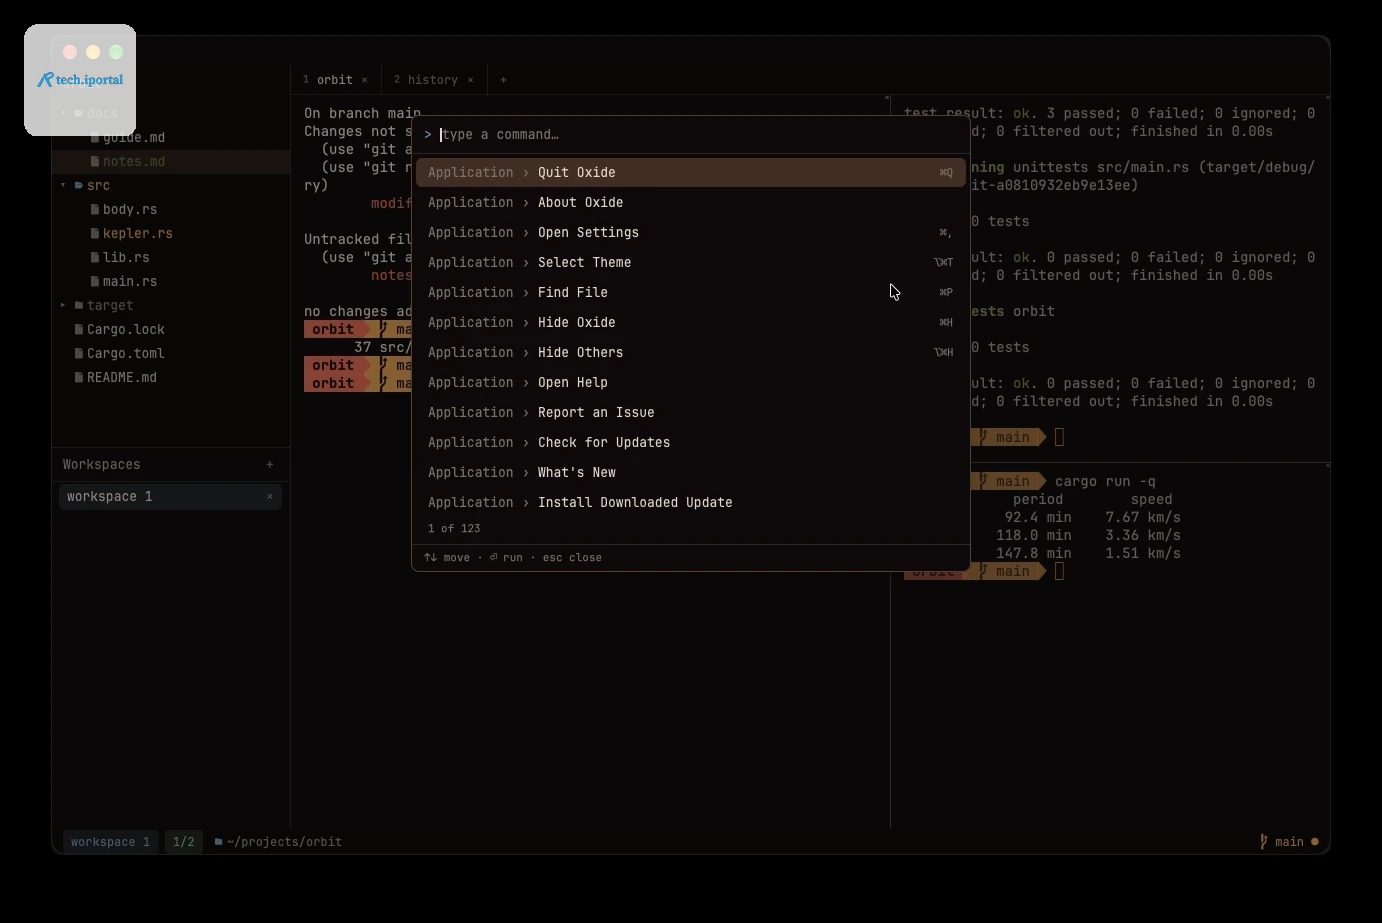Image resolution: width=1382 pixels, height=923 pixels.
Task: Click the file icon beside kepler.rs
Action: tap(95, 234)
